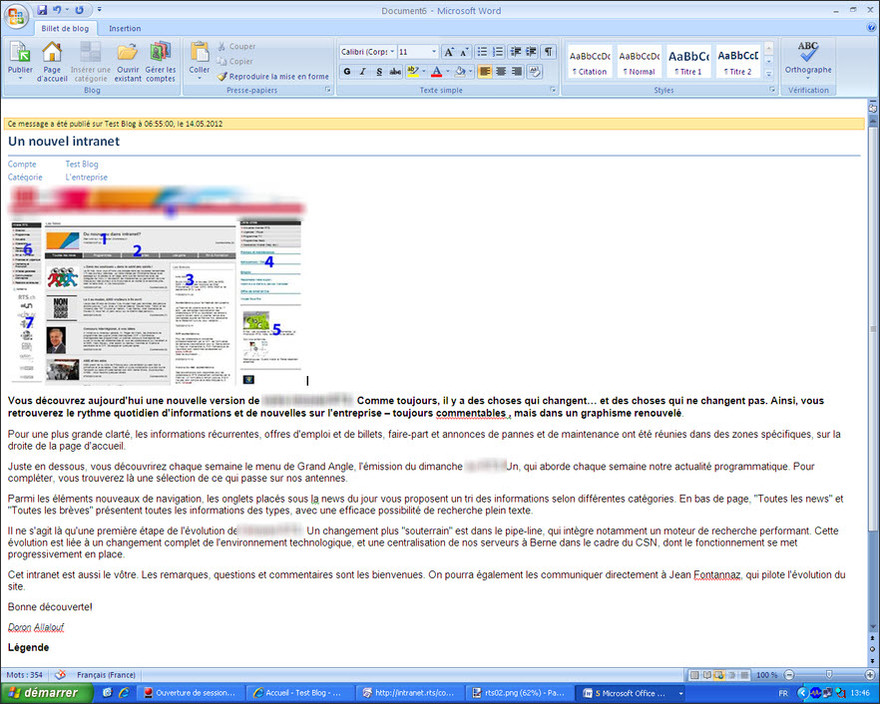Click the Un nouvel intranet title field

[x=64, y=141]
